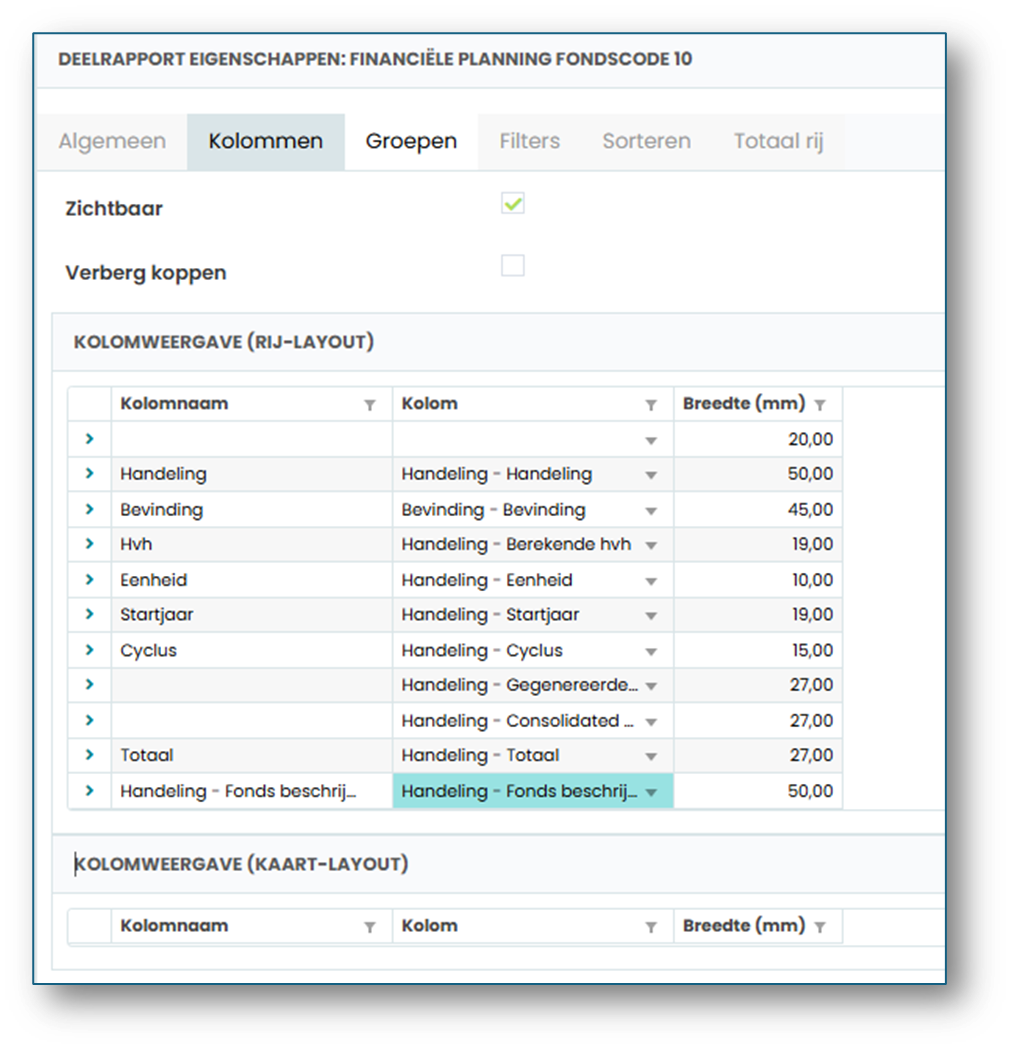The image size is (1011, 1049).
Task: Enable the Verberg koppen checkbox
Action: click(x=513, y=266)
